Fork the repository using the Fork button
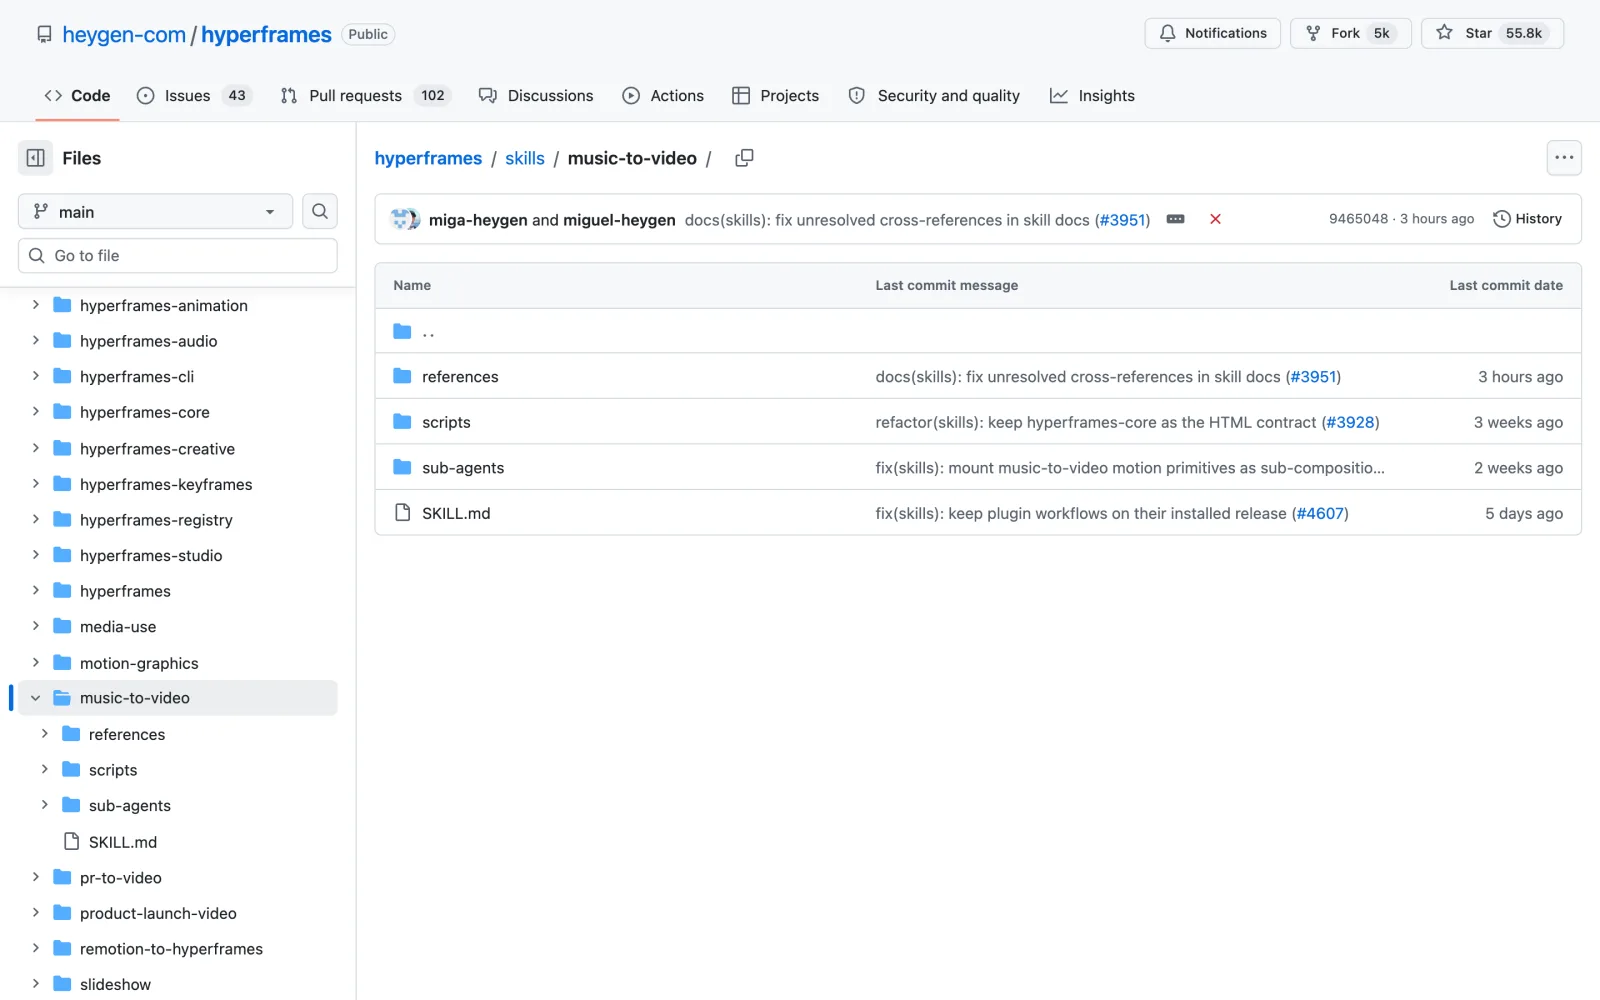 click(x=1350, y=33)
